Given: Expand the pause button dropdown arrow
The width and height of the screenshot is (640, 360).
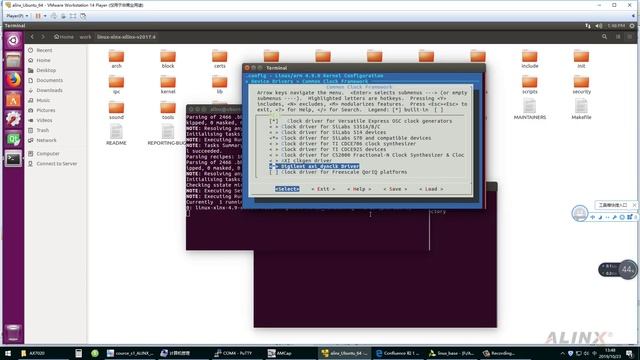Looking at the screenshot, I should pos(45,16).
